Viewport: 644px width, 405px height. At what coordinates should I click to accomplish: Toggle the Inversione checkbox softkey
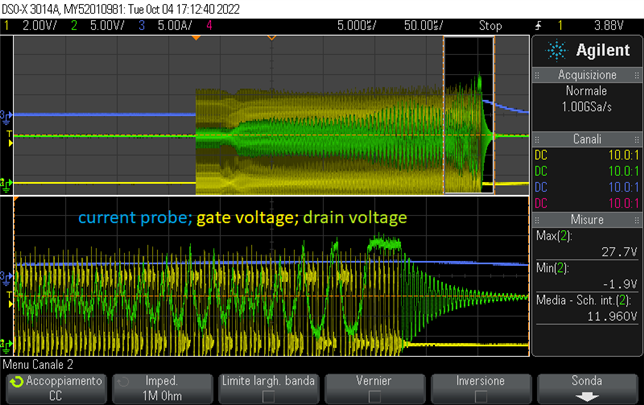click(481, 396)
